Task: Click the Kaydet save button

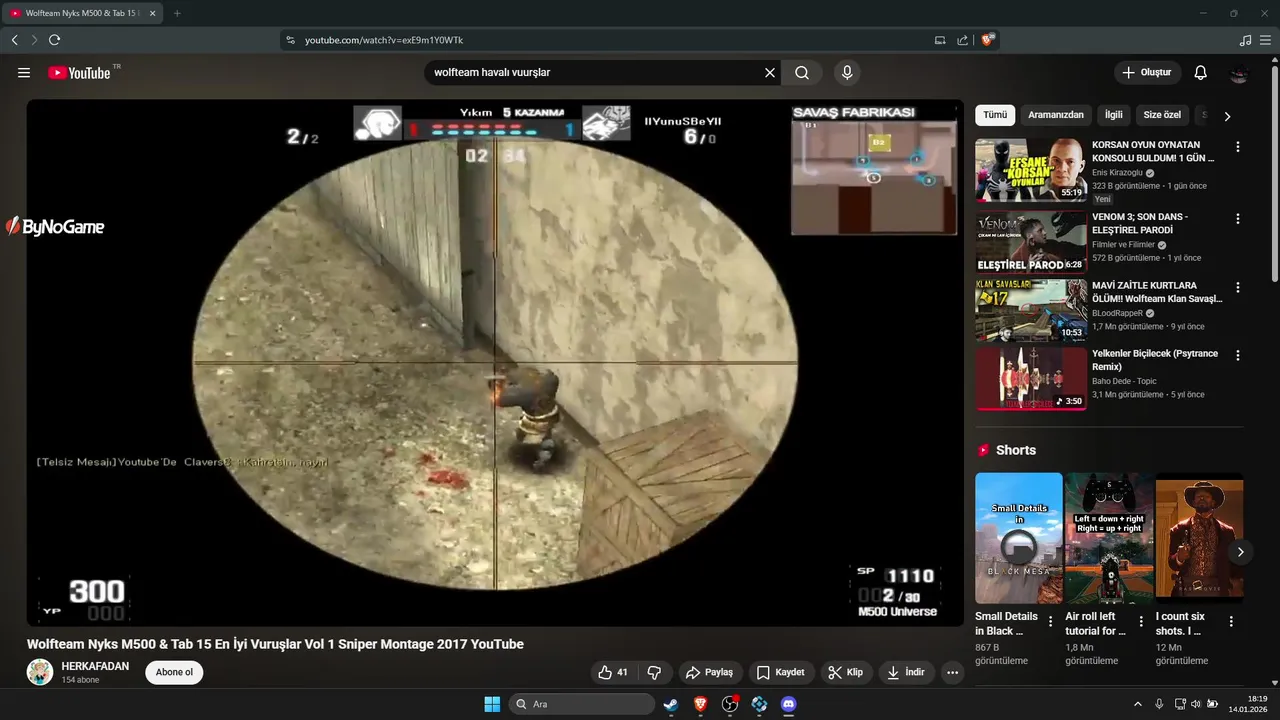Action: click(780, 672)
